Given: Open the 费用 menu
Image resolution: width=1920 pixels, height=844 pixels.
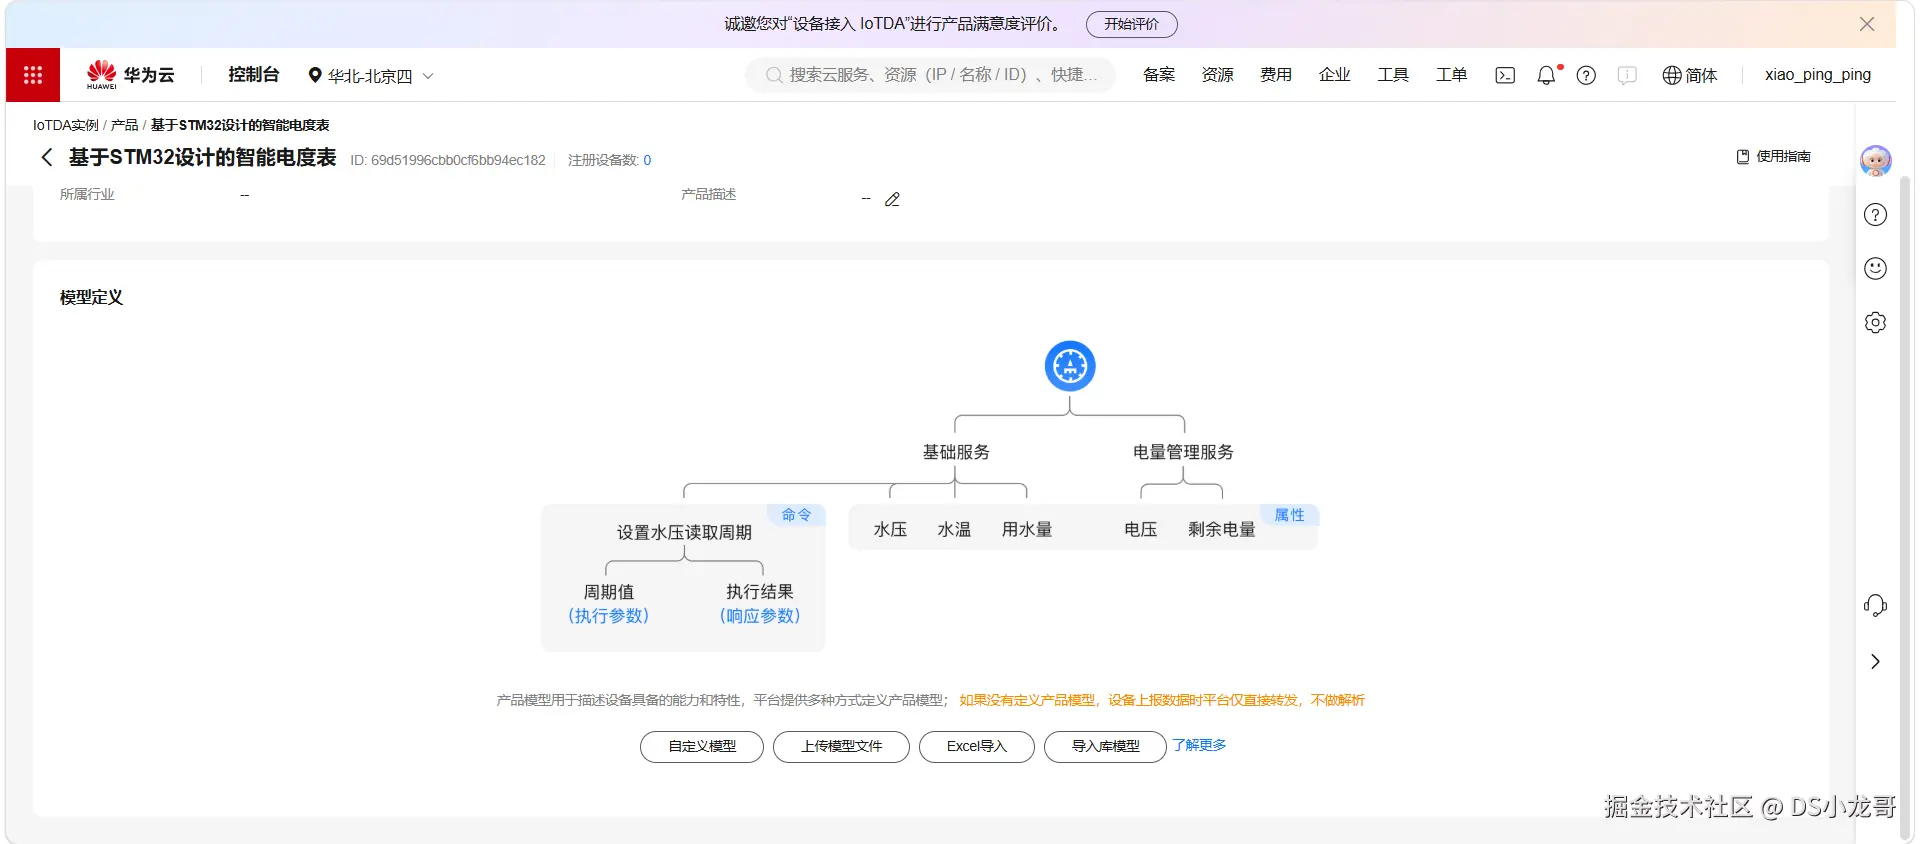Looking at the screenshot, I should [1276, 75].
